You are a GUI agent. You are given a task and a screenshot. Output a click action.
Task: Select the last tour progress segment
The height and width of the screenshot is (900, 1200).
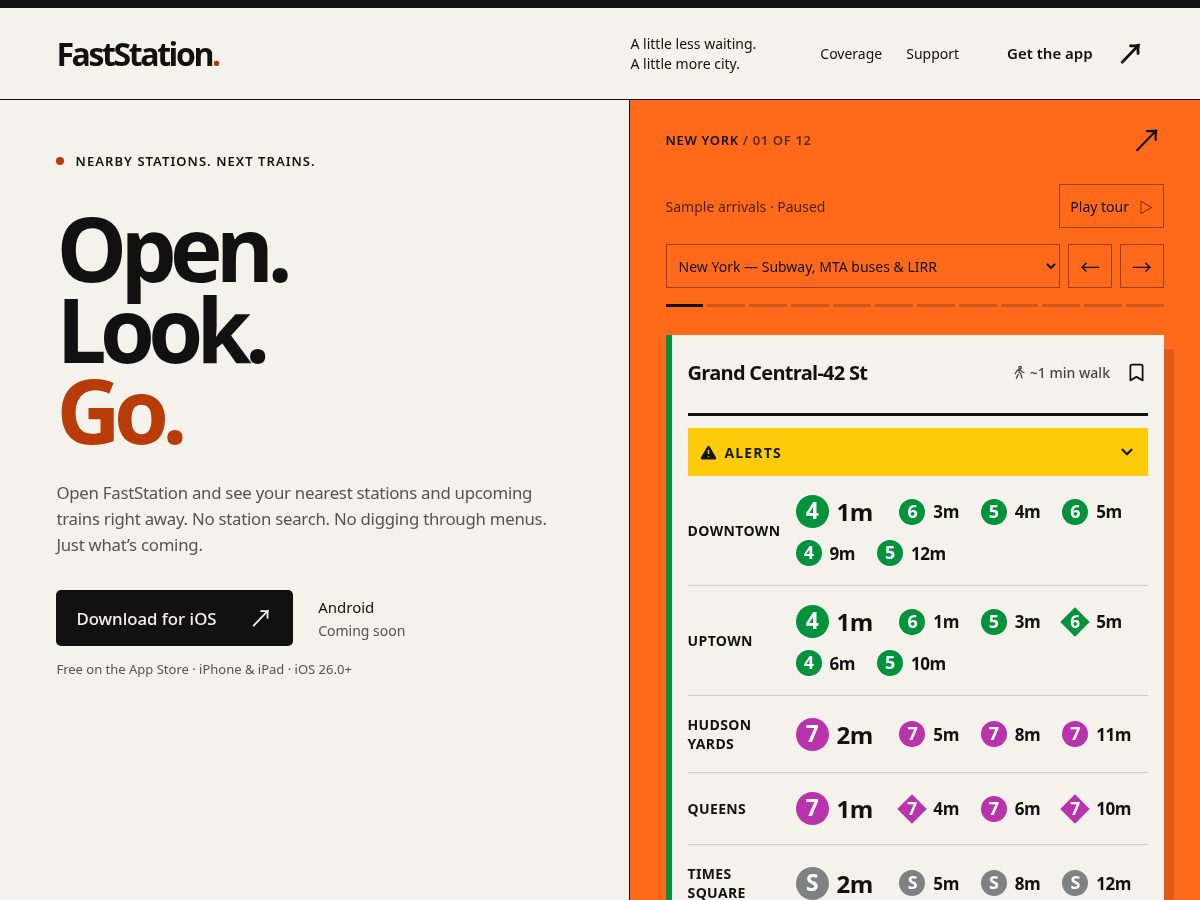click(1145, 305)
